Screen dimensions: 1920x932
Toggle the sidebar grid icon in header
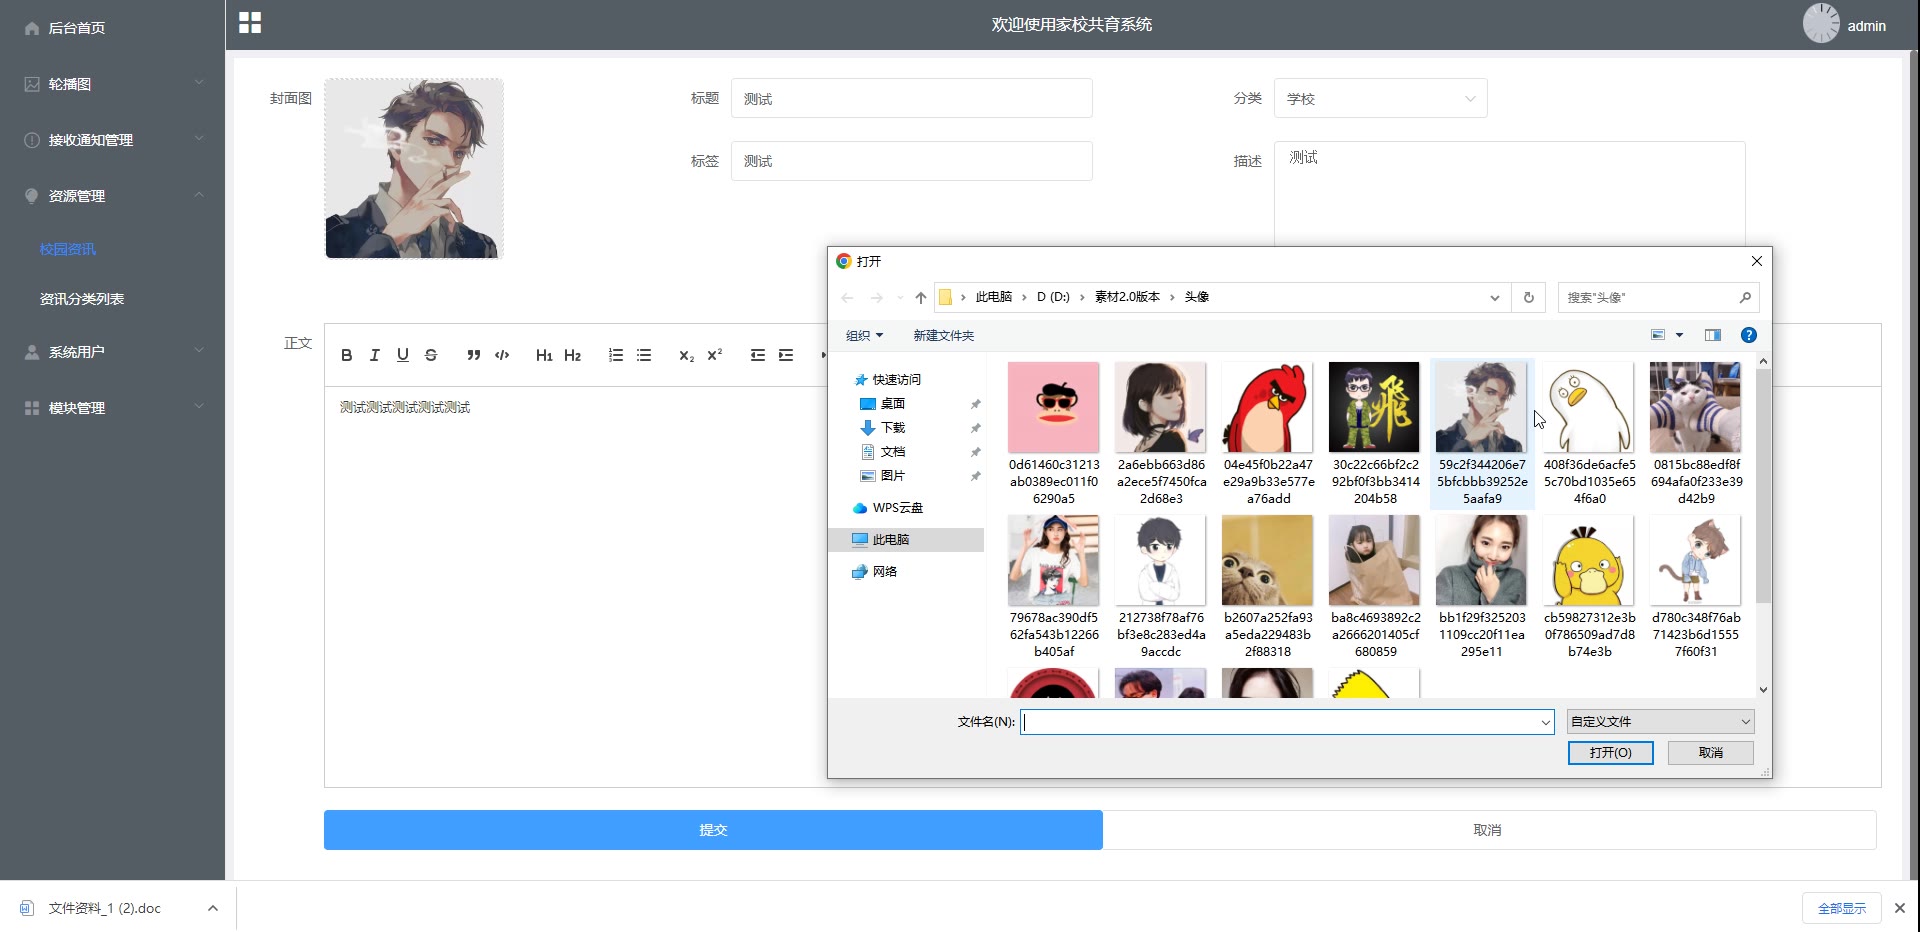pyautogui.click(x=250, y=23)
